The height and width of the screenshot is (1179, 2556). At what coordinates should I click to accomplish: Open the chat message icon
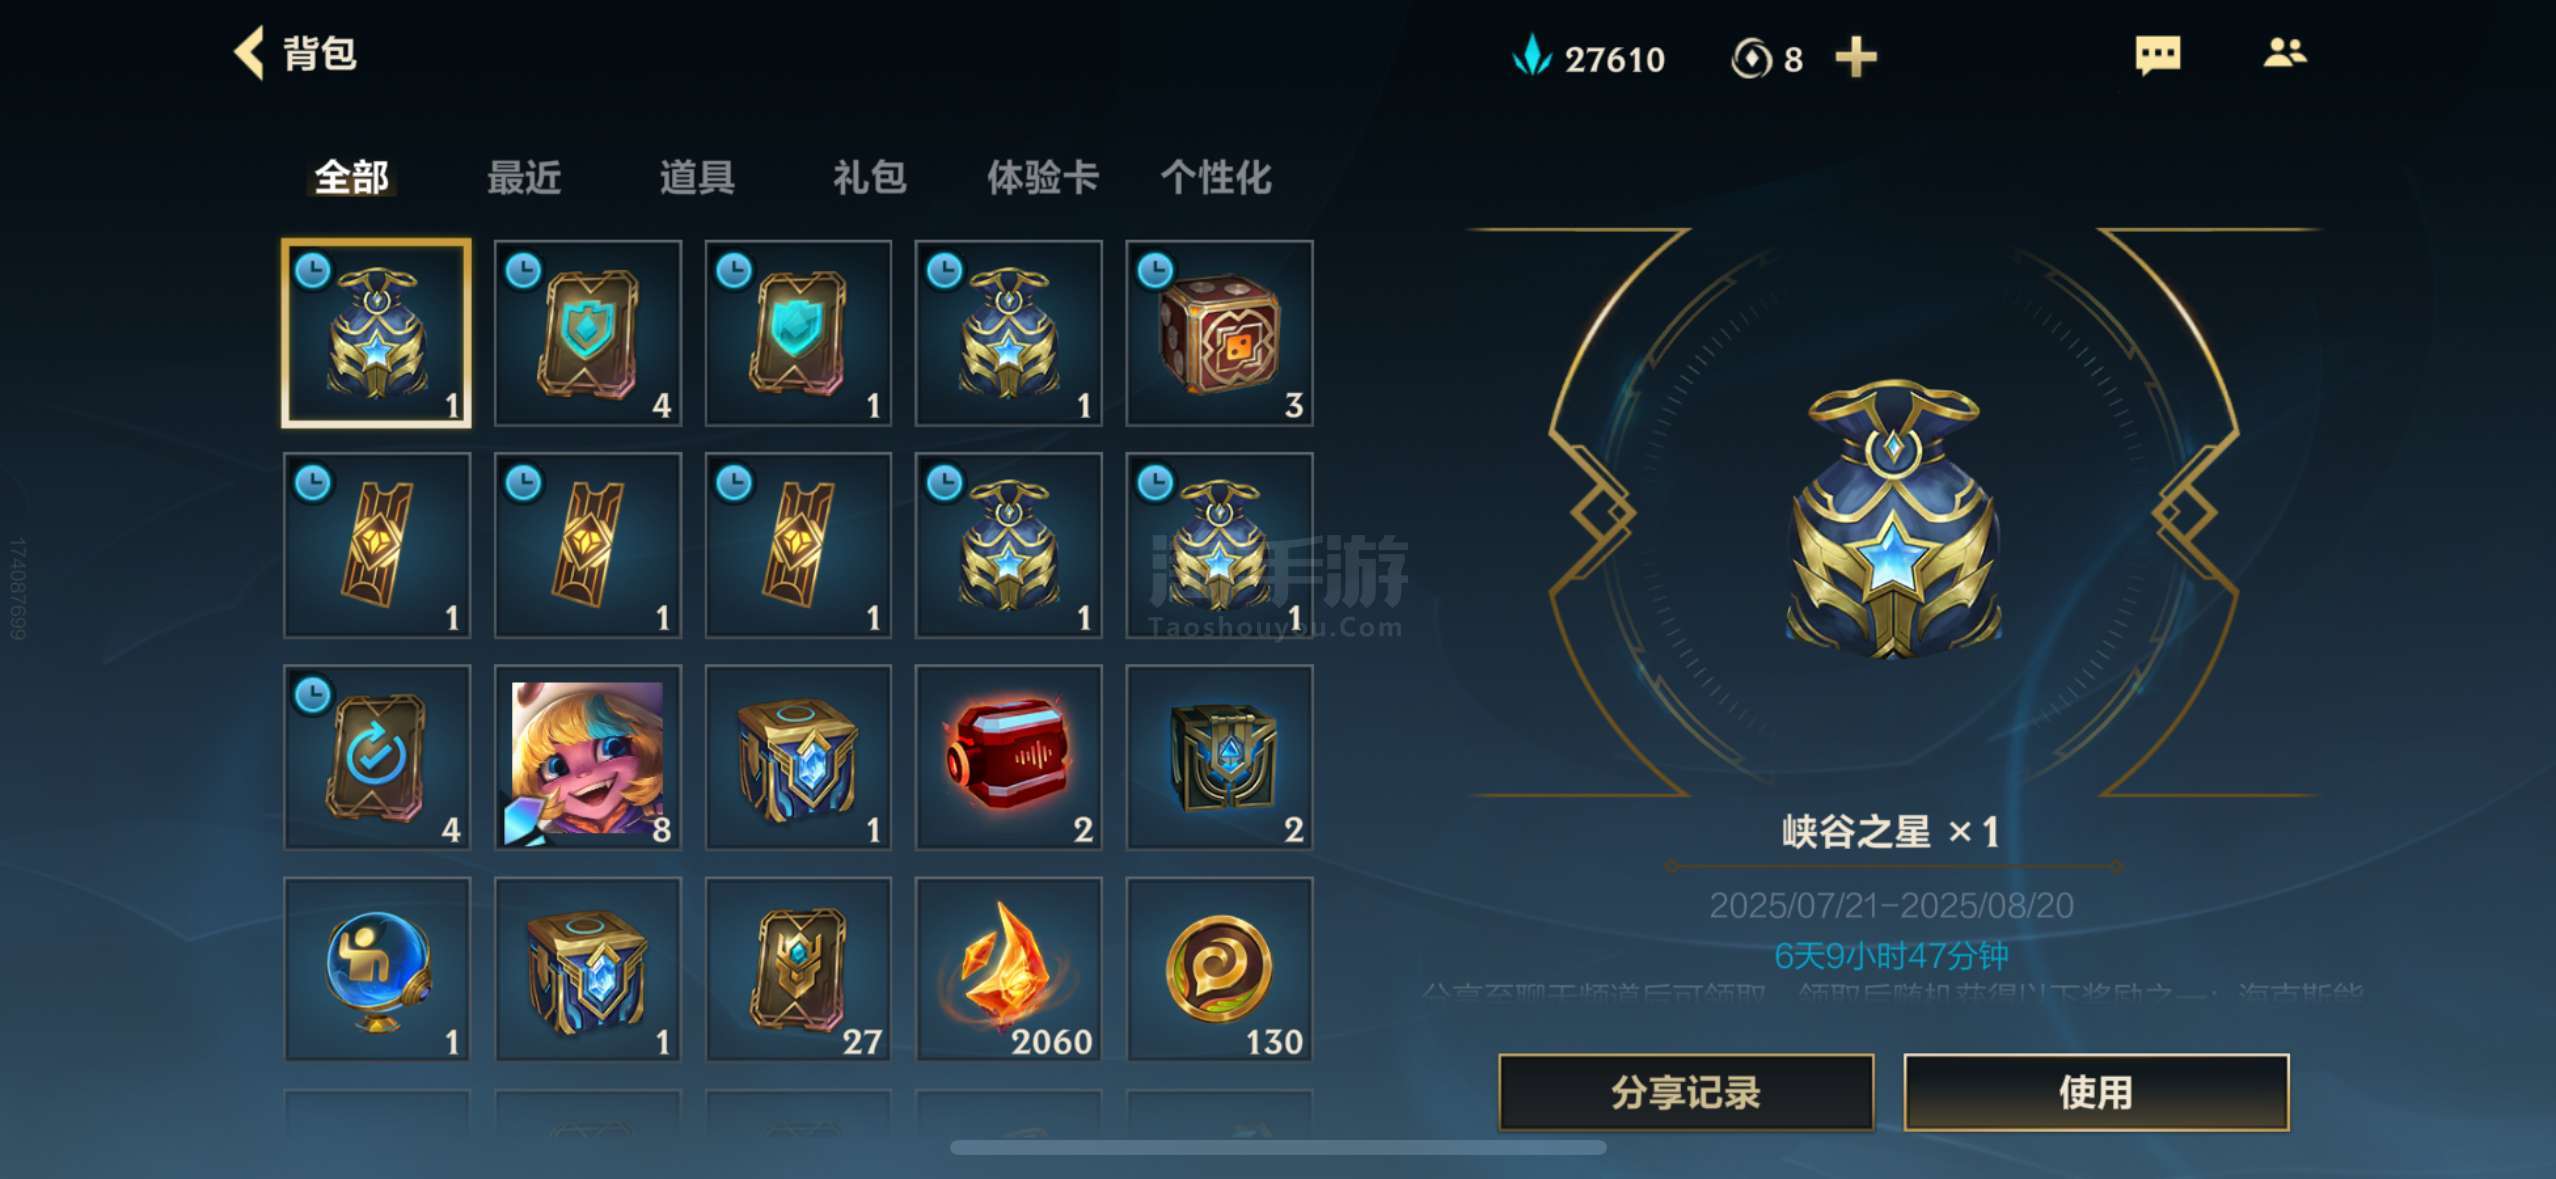point(2157,55)
